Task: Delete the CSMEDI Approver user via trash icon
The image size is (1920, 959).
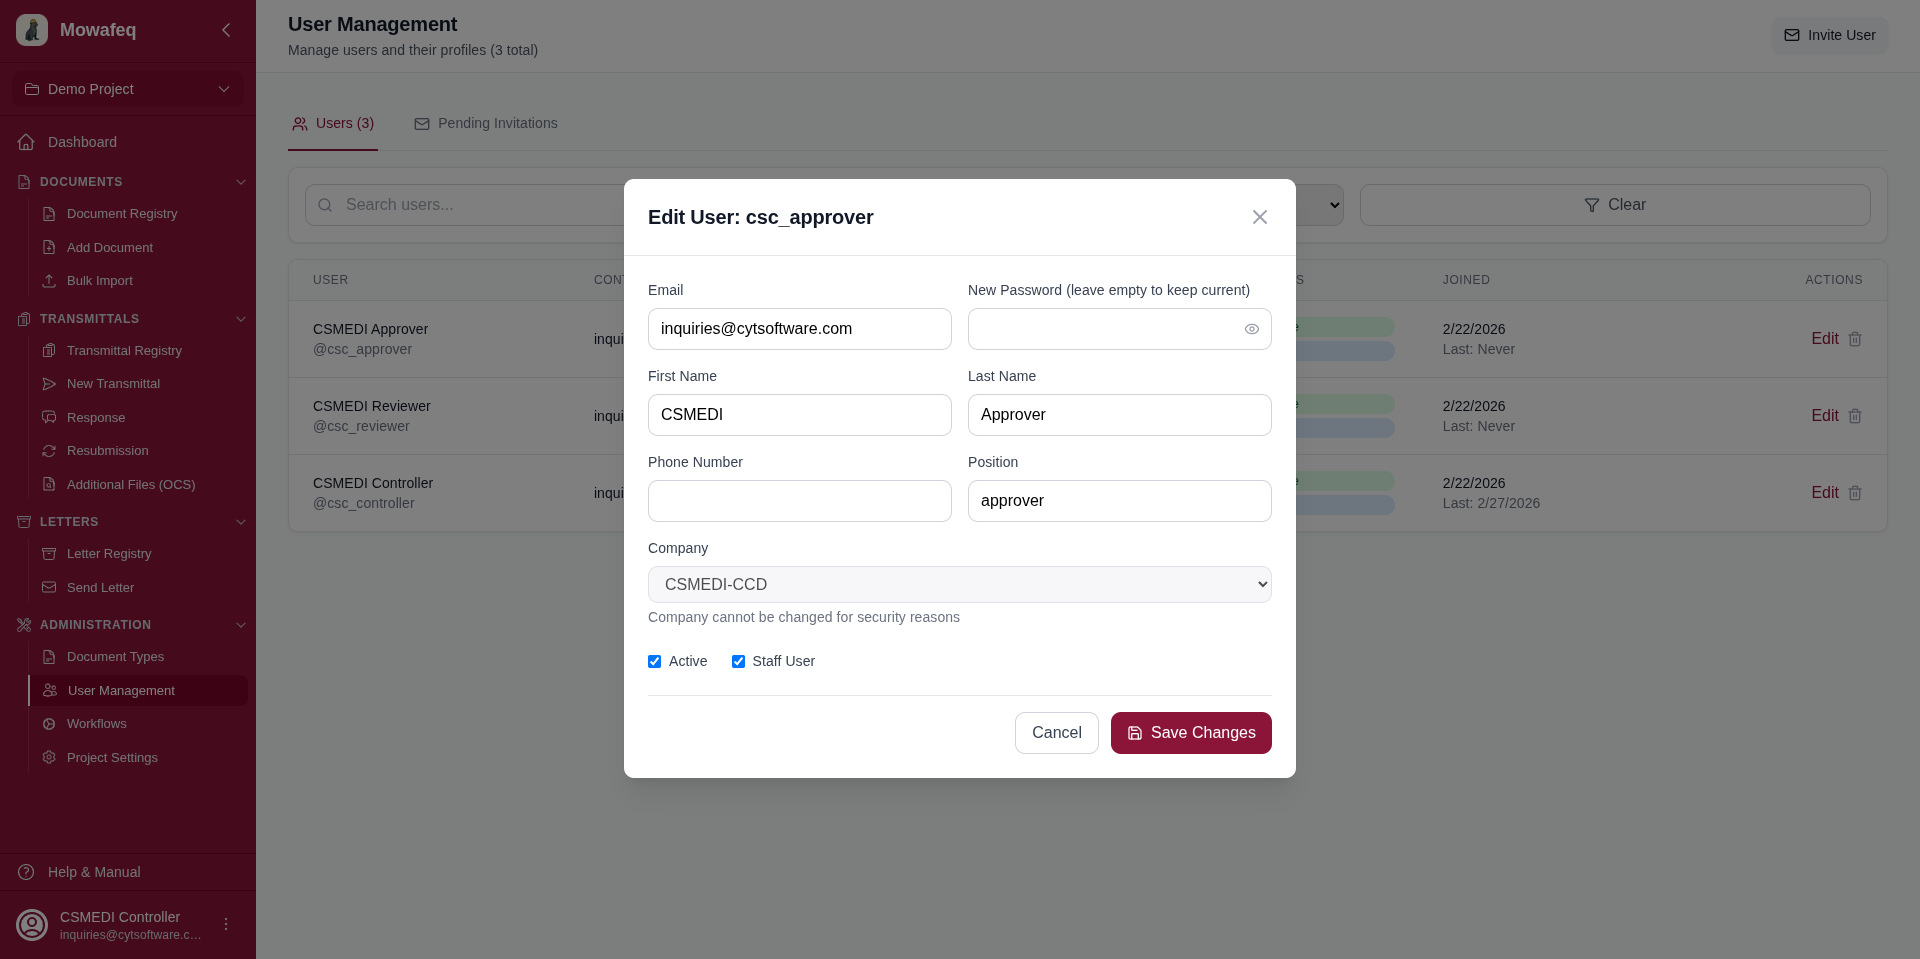Action: pyautogui.click(x=1856, y=339)
